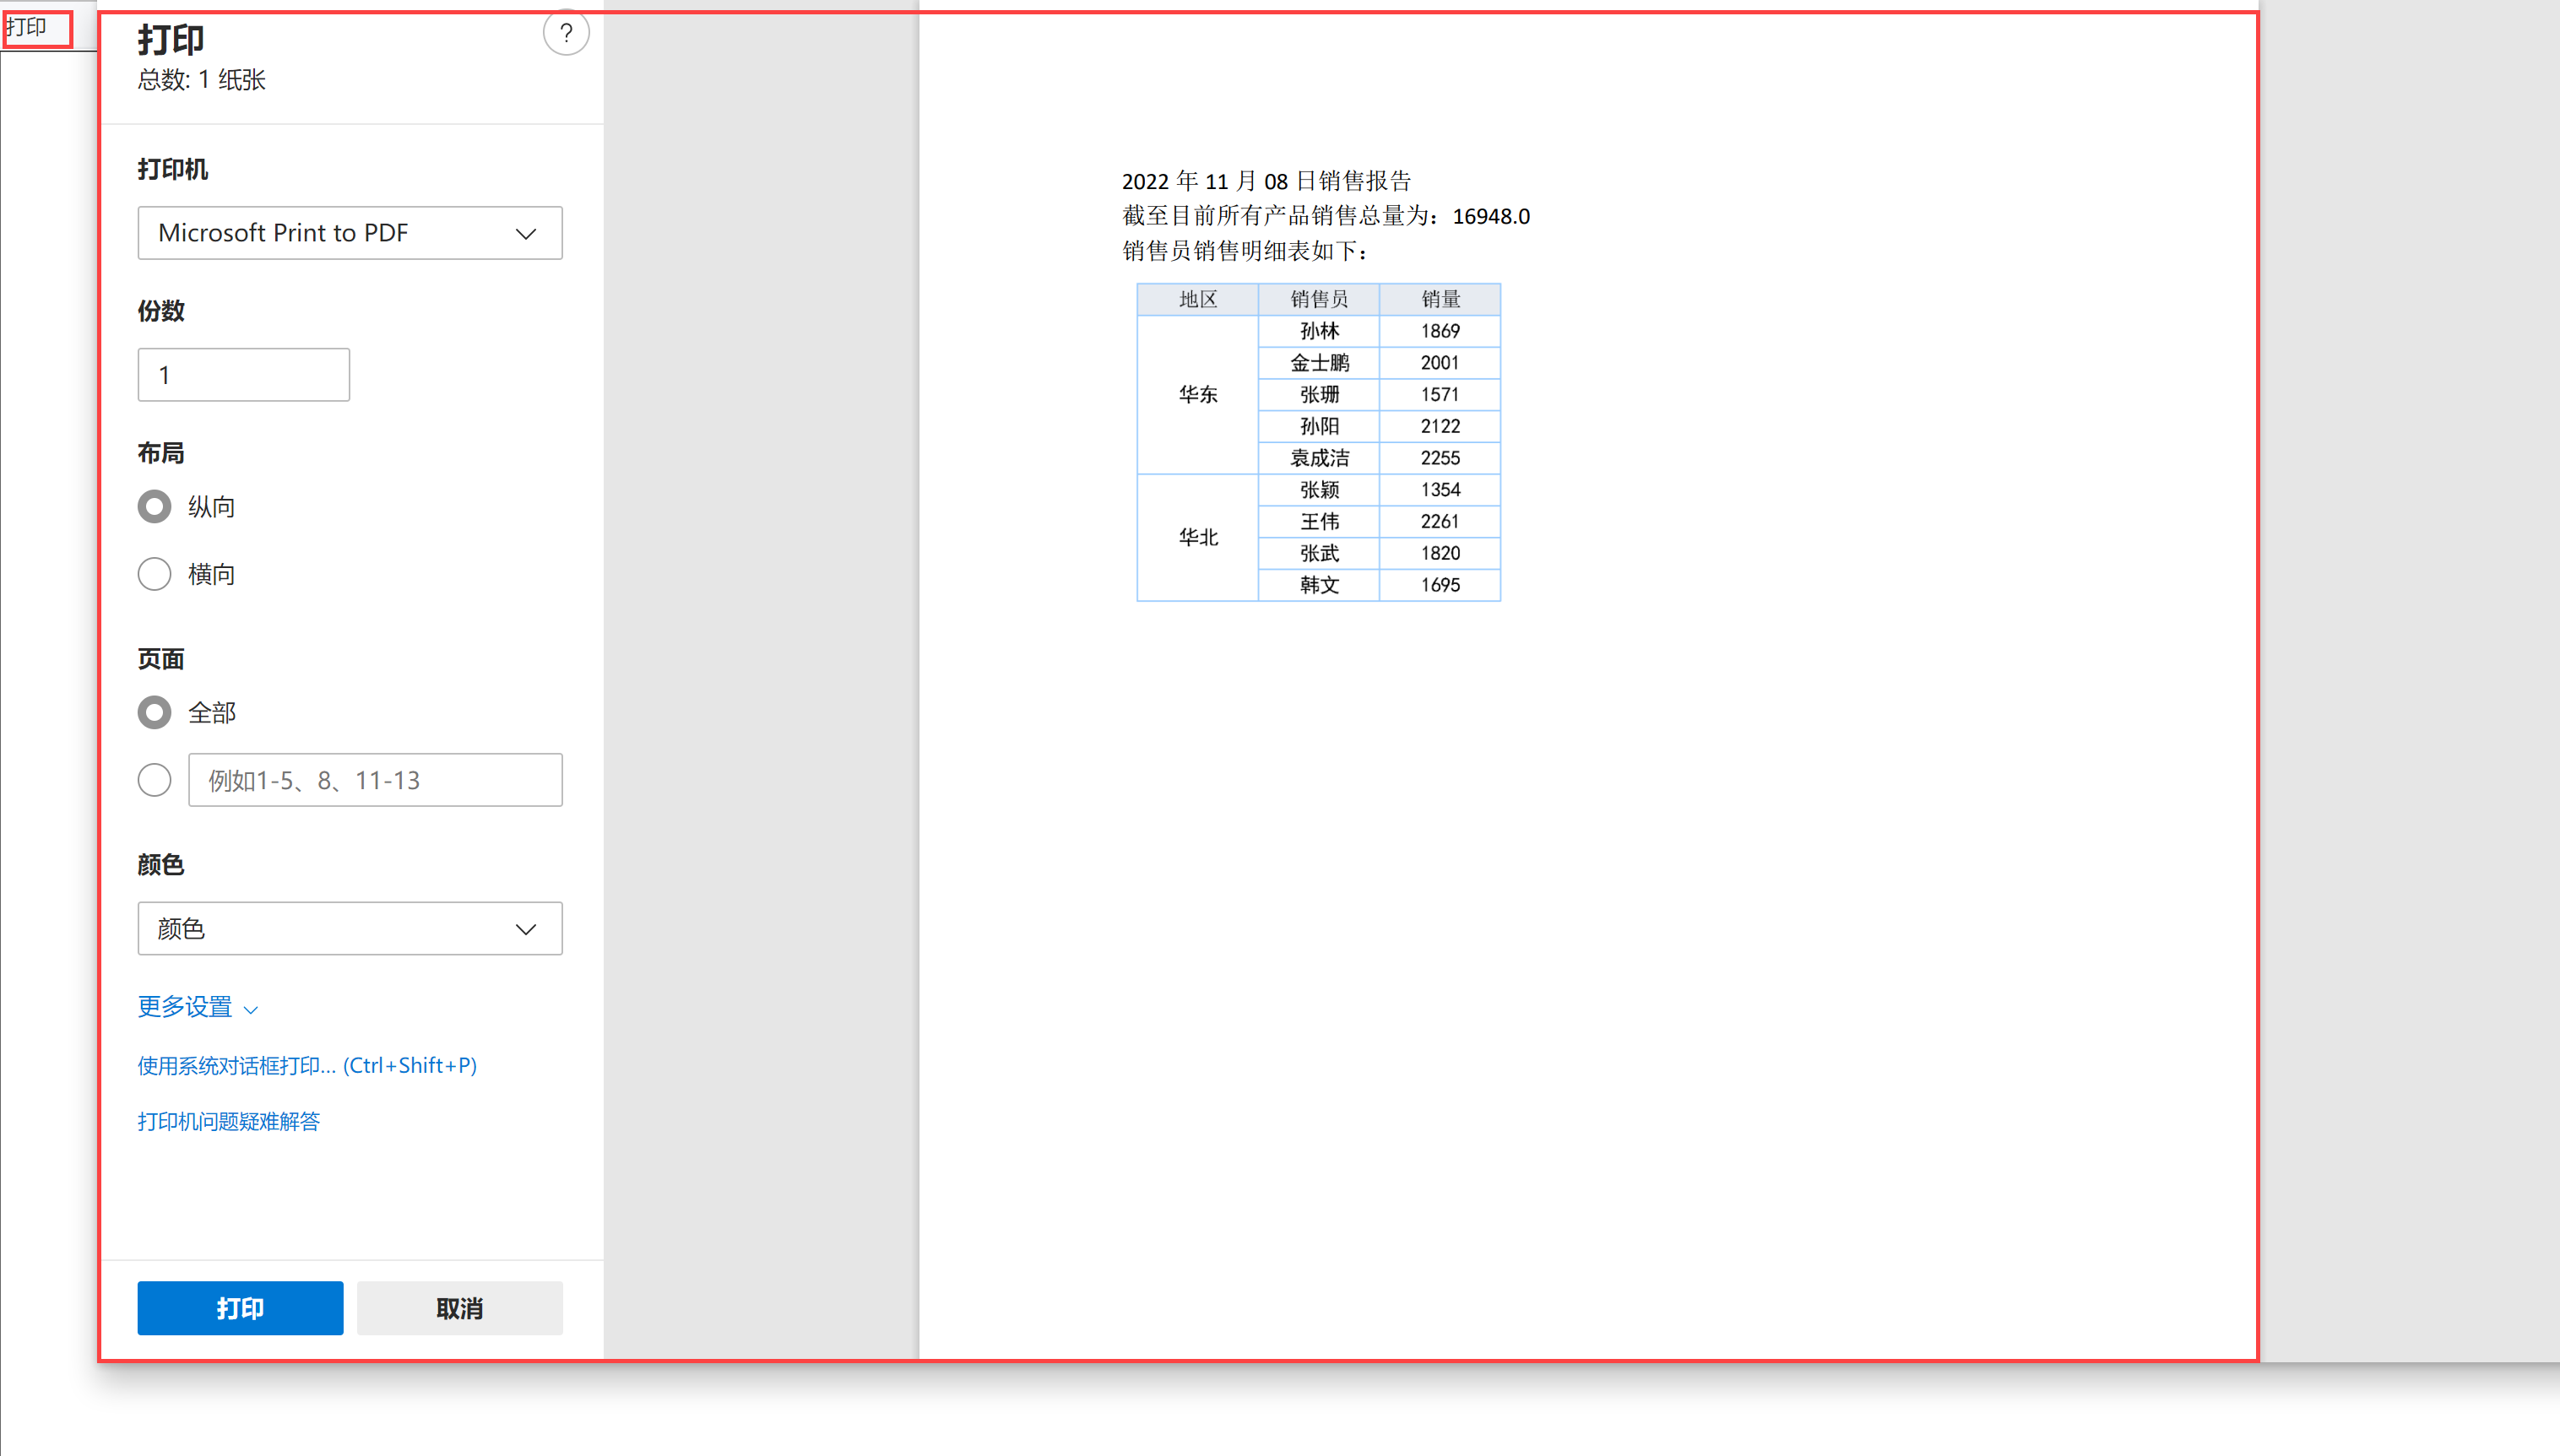This screenshot has width=2560, height=1456.
Task: Click the help question mark icon
Action: click(566, 34)
